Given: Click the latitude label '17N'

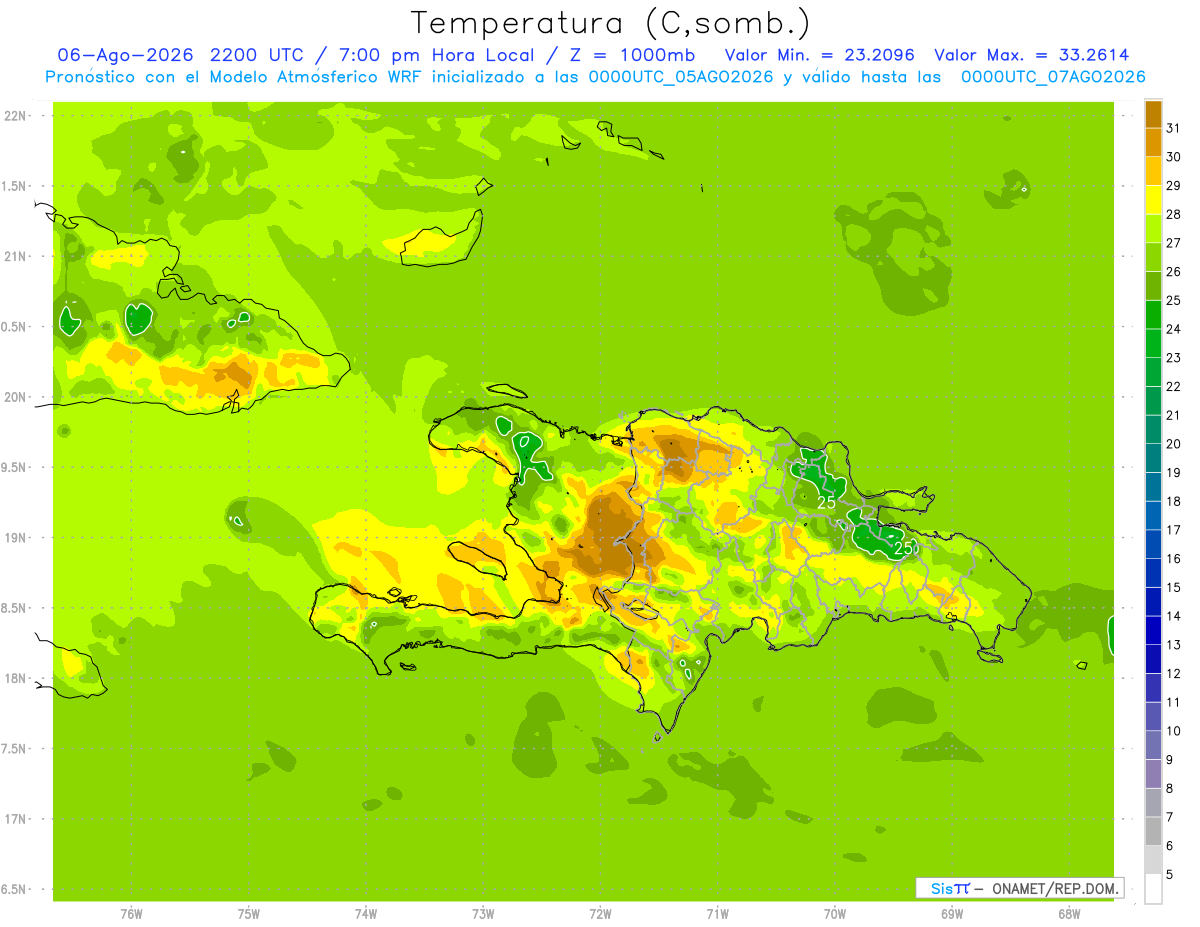Looking at the screenshot, I should pyautogui.click(x=16, y=819).
